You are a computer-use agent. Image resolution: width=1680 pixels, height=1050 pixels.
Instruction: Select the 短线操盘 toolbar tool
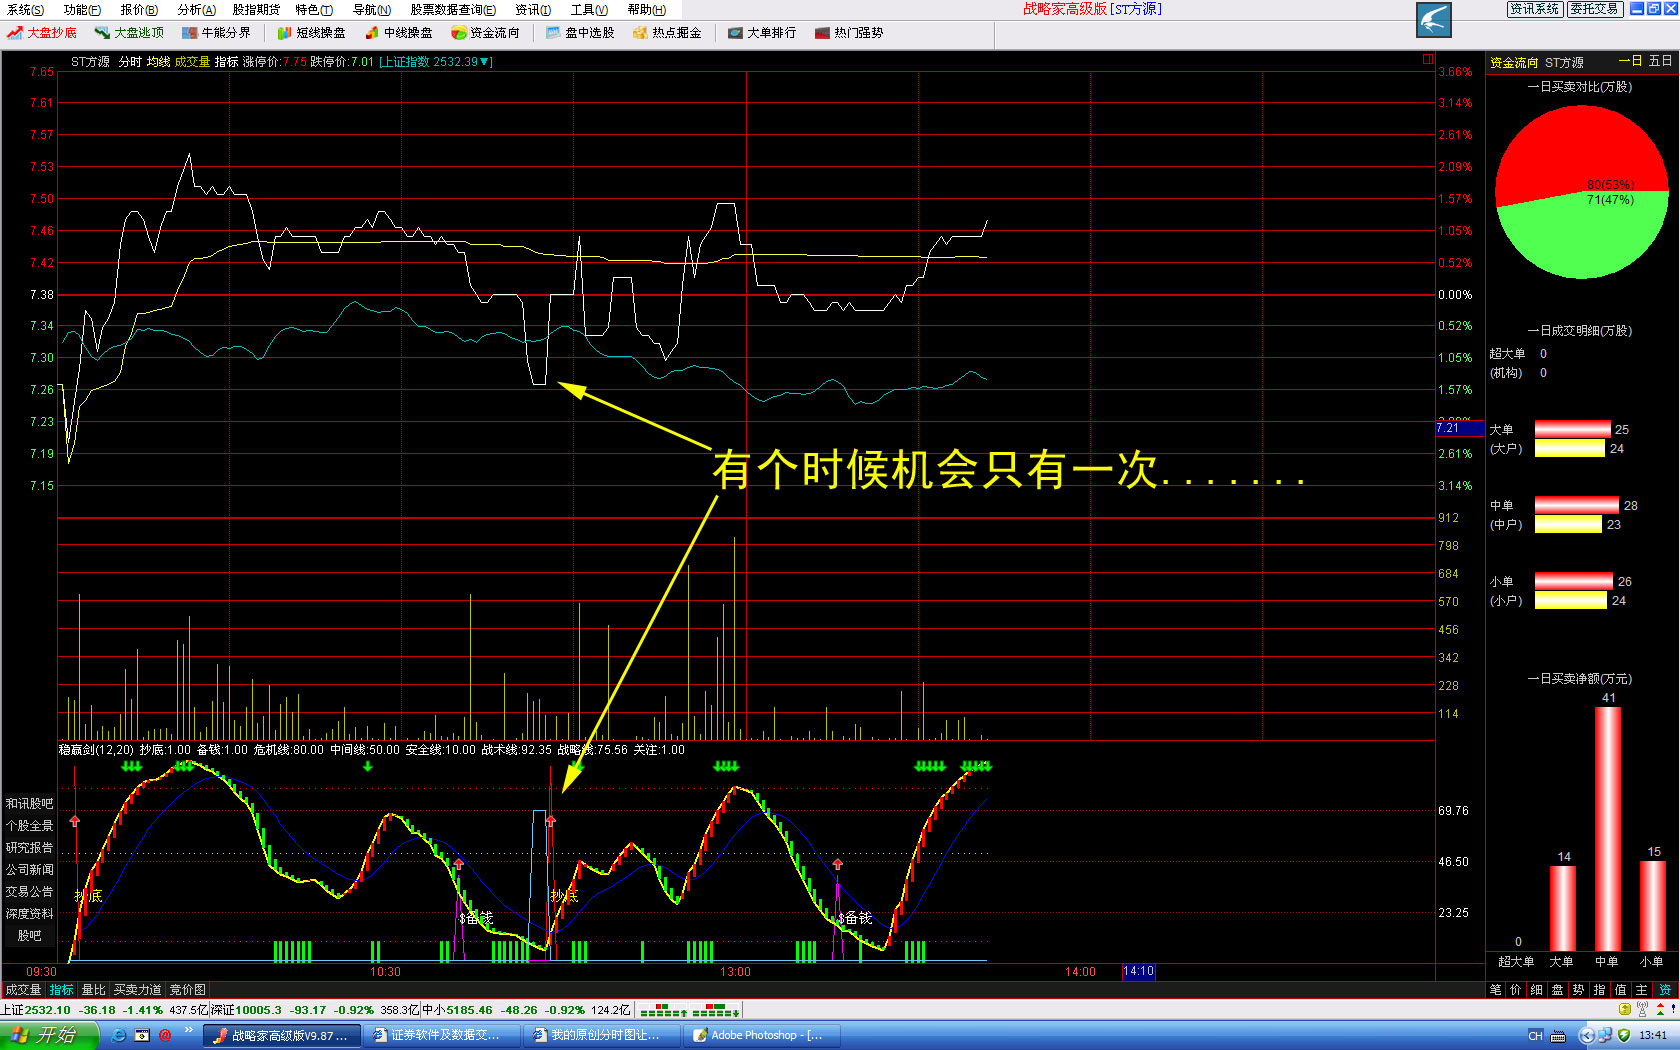pyautogui.click(x=311, y=33)
